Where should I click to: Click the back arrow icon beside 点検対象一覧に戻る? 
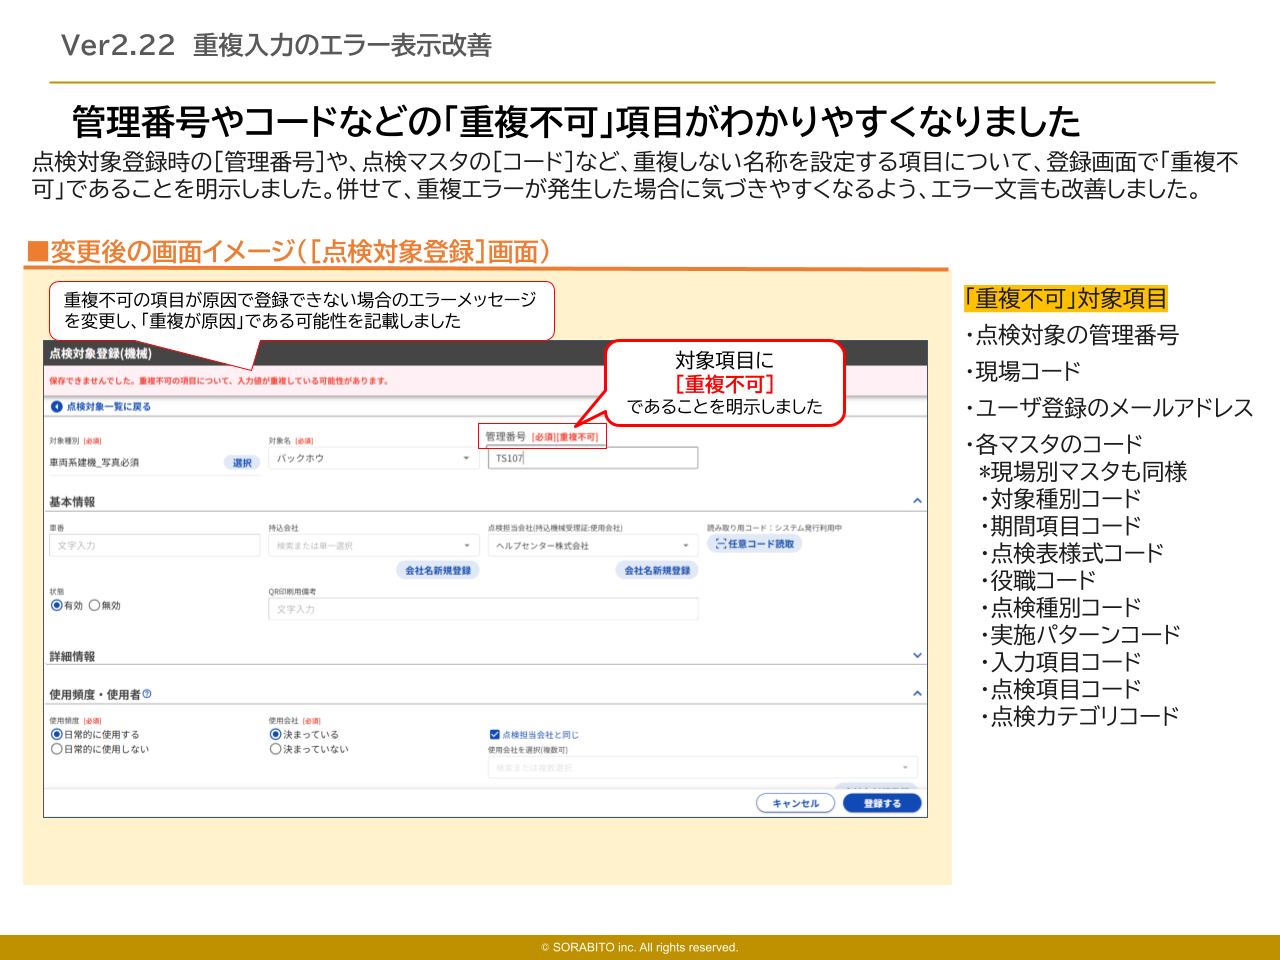point(57,407)
